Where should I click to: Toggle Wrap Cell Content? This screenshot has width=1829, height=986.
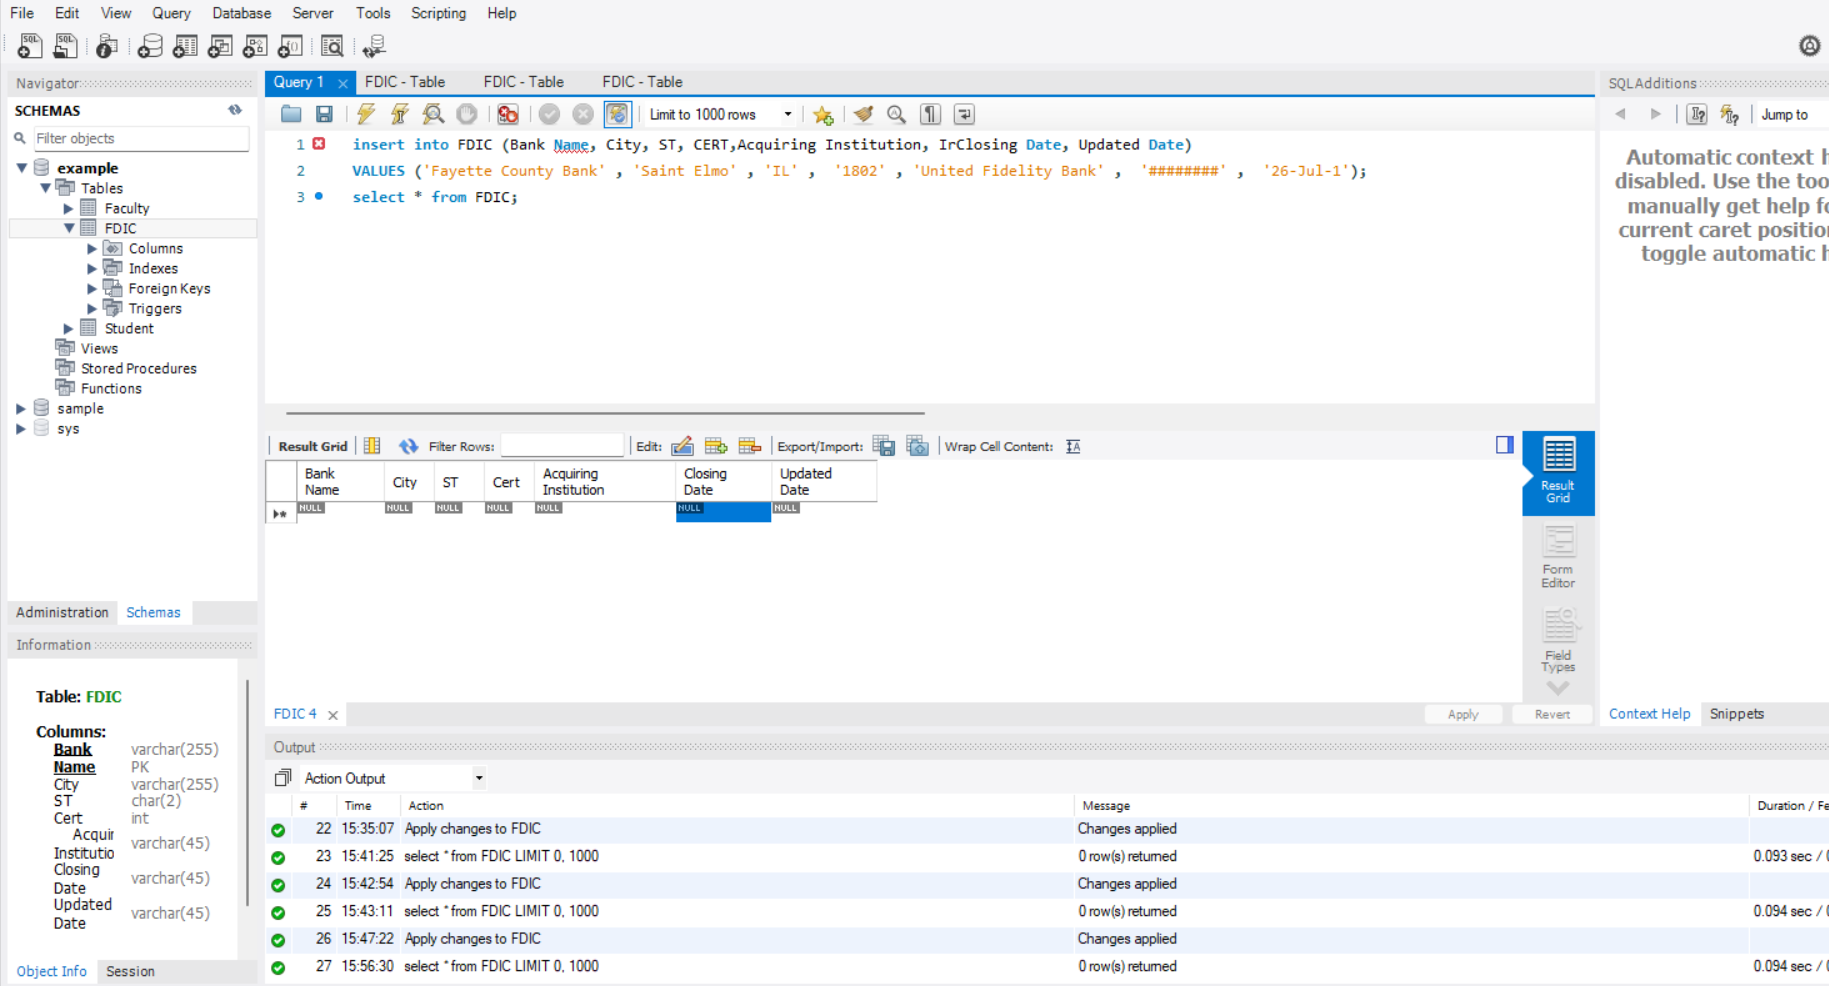(1072, 446)
